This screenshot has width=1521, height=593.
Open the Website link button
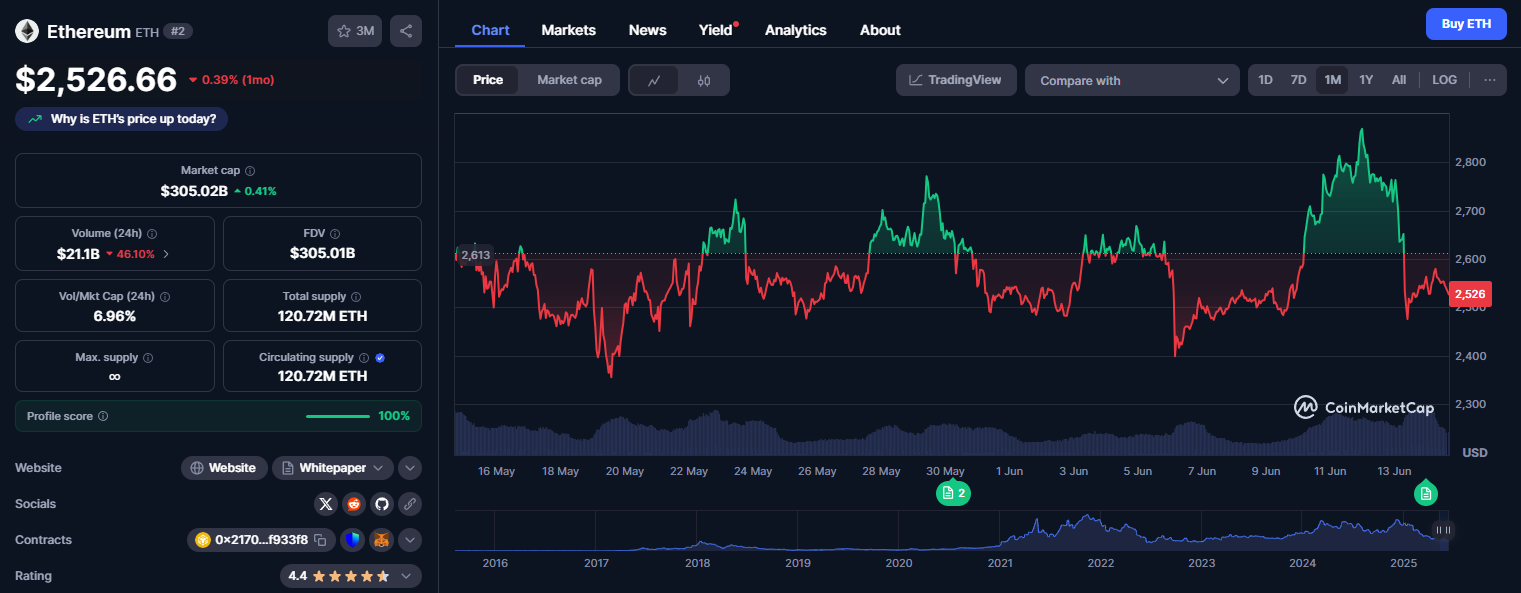click(224, 468)
